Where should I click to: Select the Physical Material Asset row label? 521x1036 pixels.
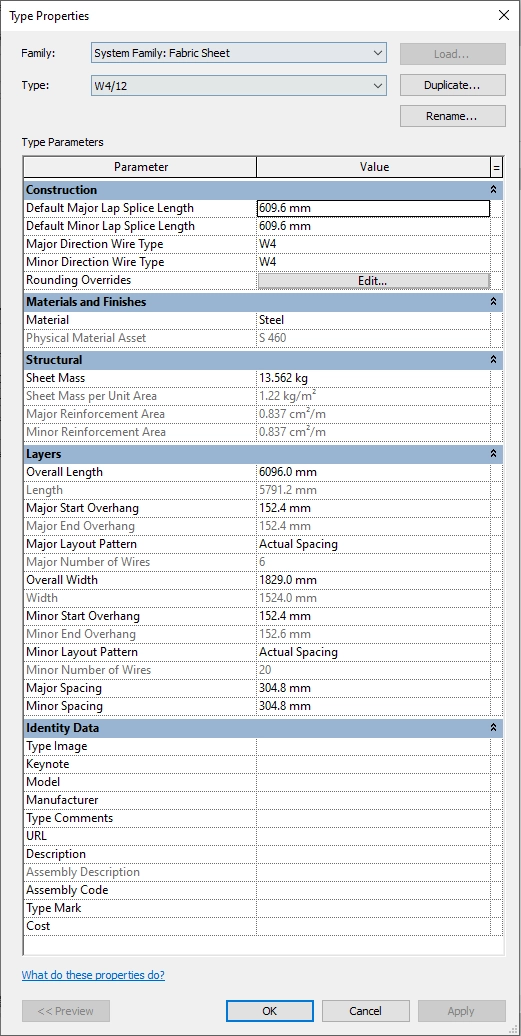coord(86,338)
